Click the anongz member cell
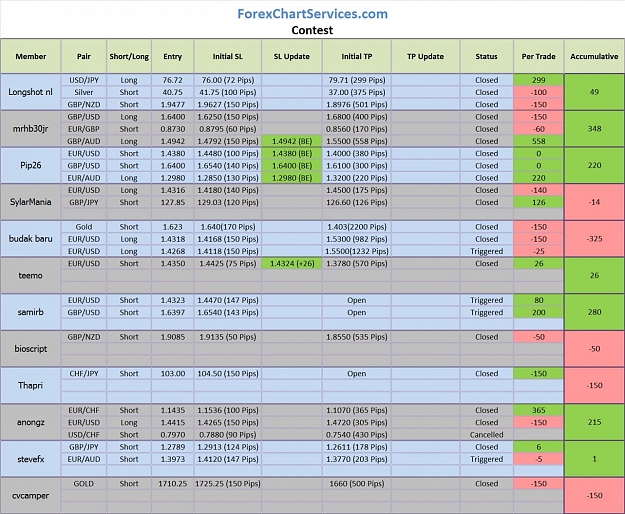625x514 pixels. 31,422
